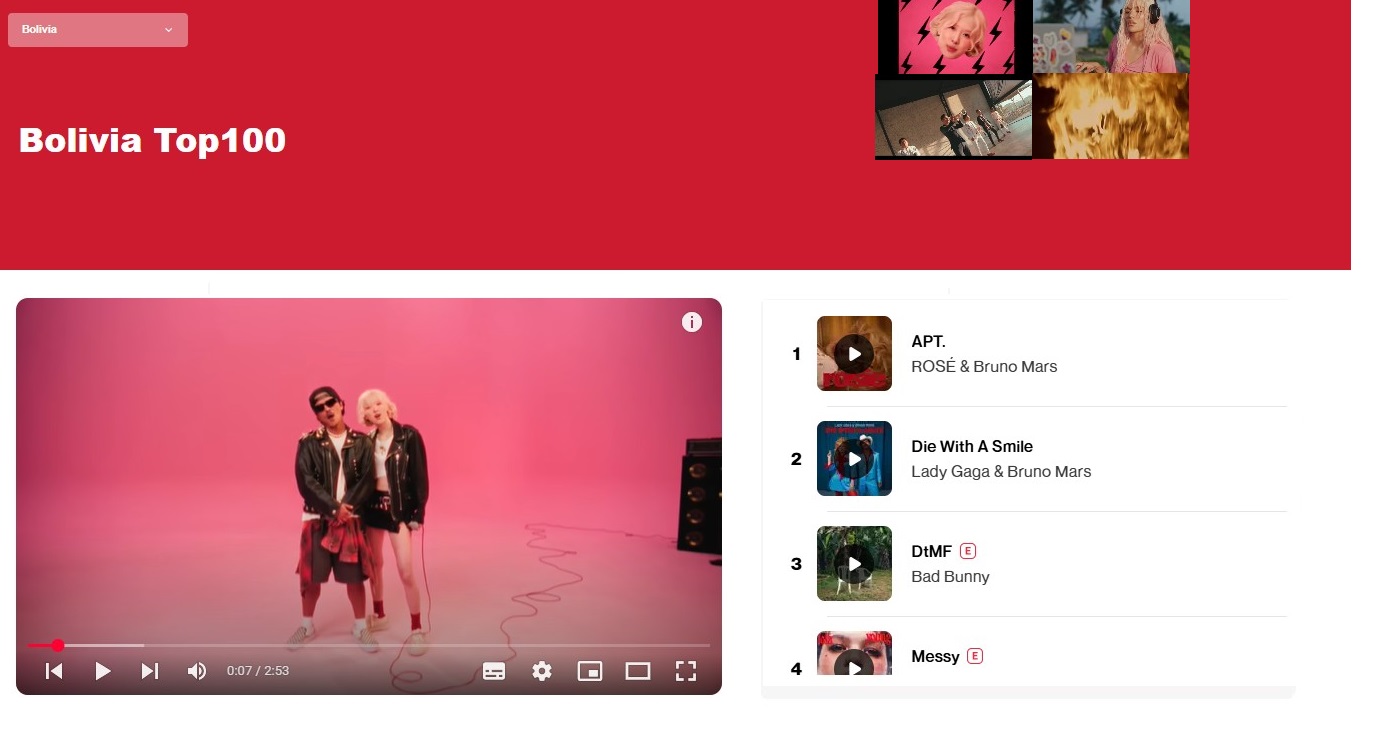This screenshot has height=734, width=1395.
Task: Open the headphones girl collage image
Action: (x=1111, y=36)
